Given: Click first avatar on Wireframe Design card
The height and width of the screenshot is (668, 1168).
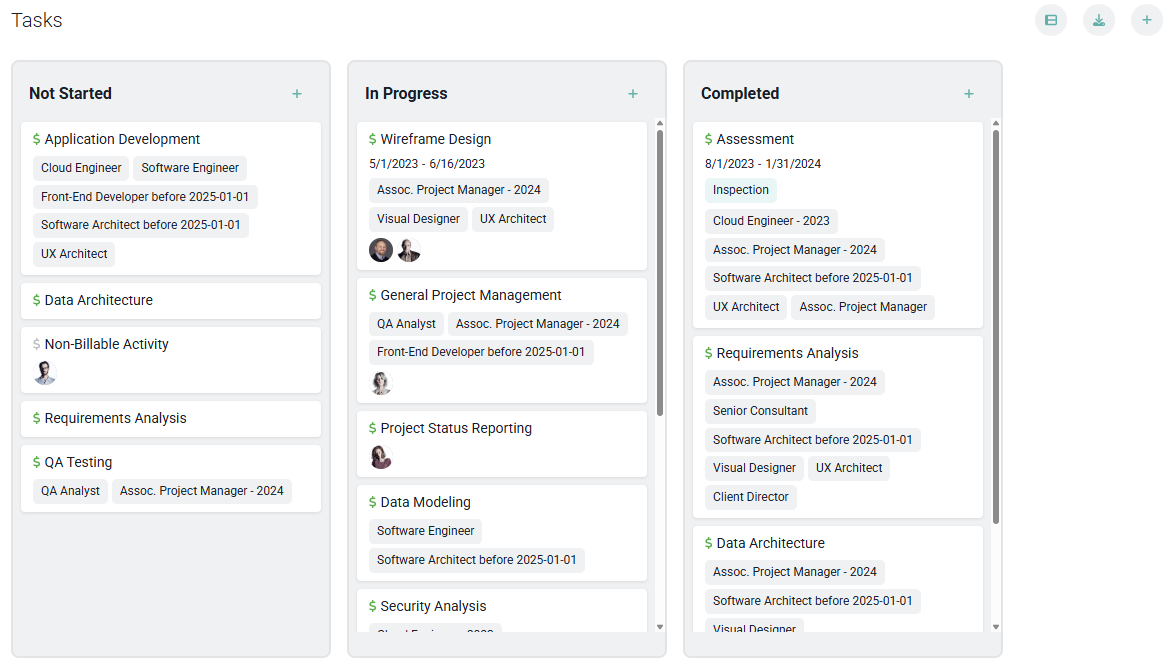Looking at the screenshot, I should tap(381, 250).
